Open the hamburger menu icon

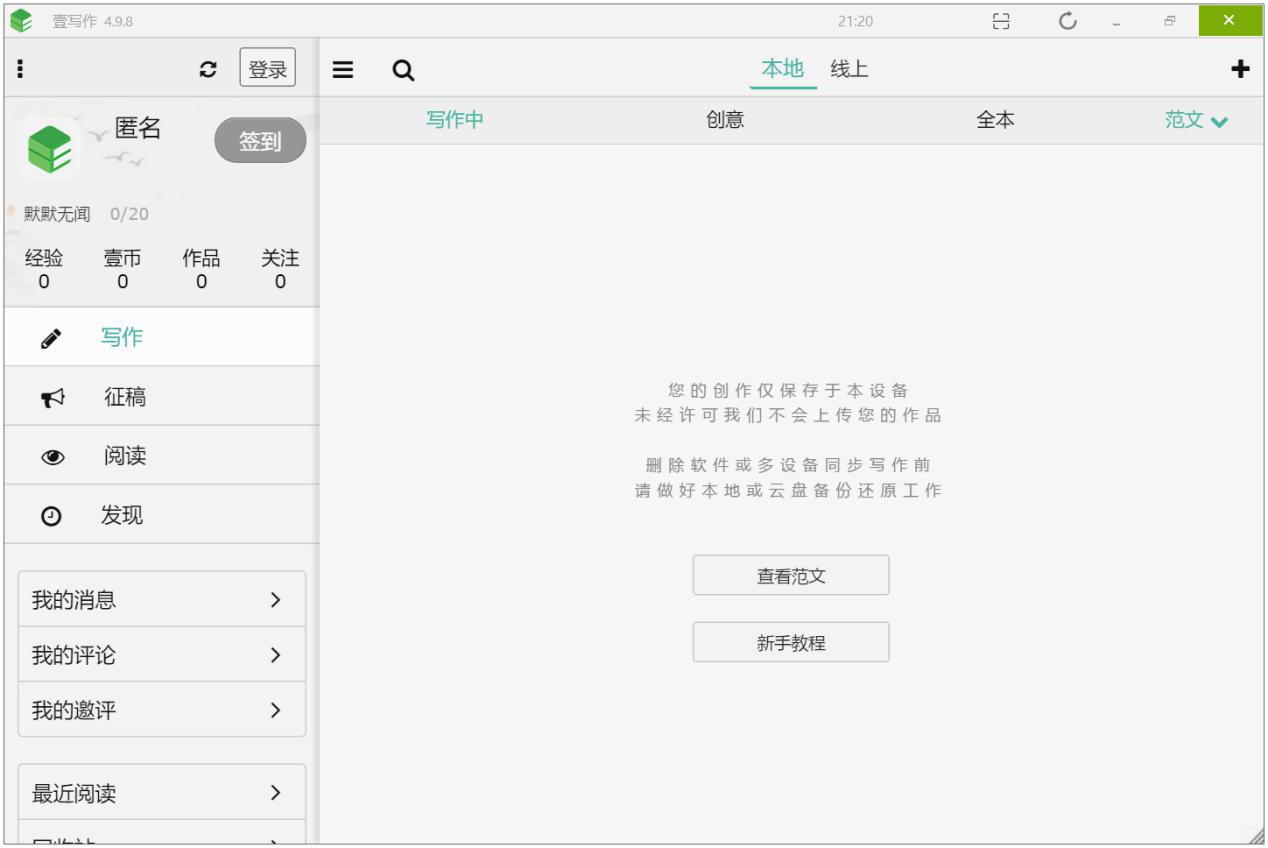[x=343, y=70]
